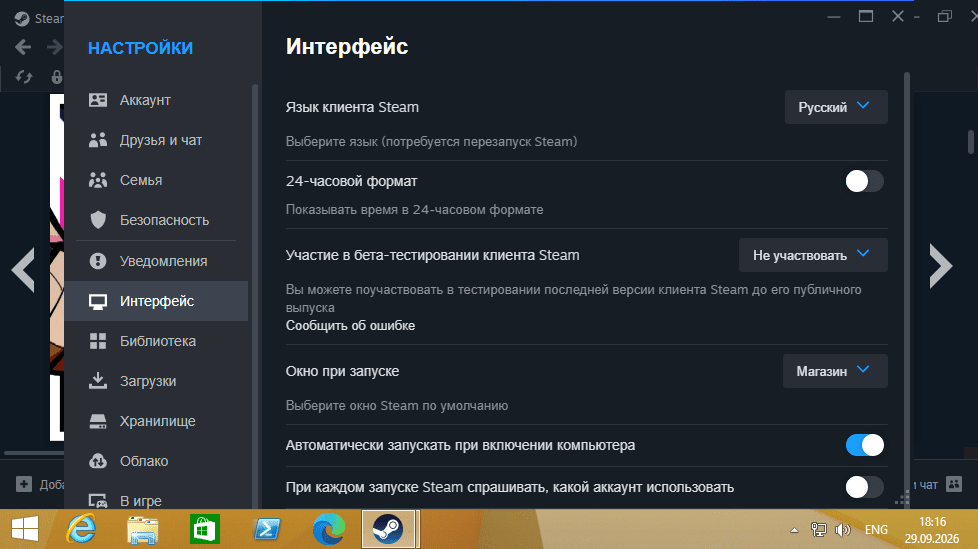
Task: Select Хранилище settings tab
Action: (156, 421)
